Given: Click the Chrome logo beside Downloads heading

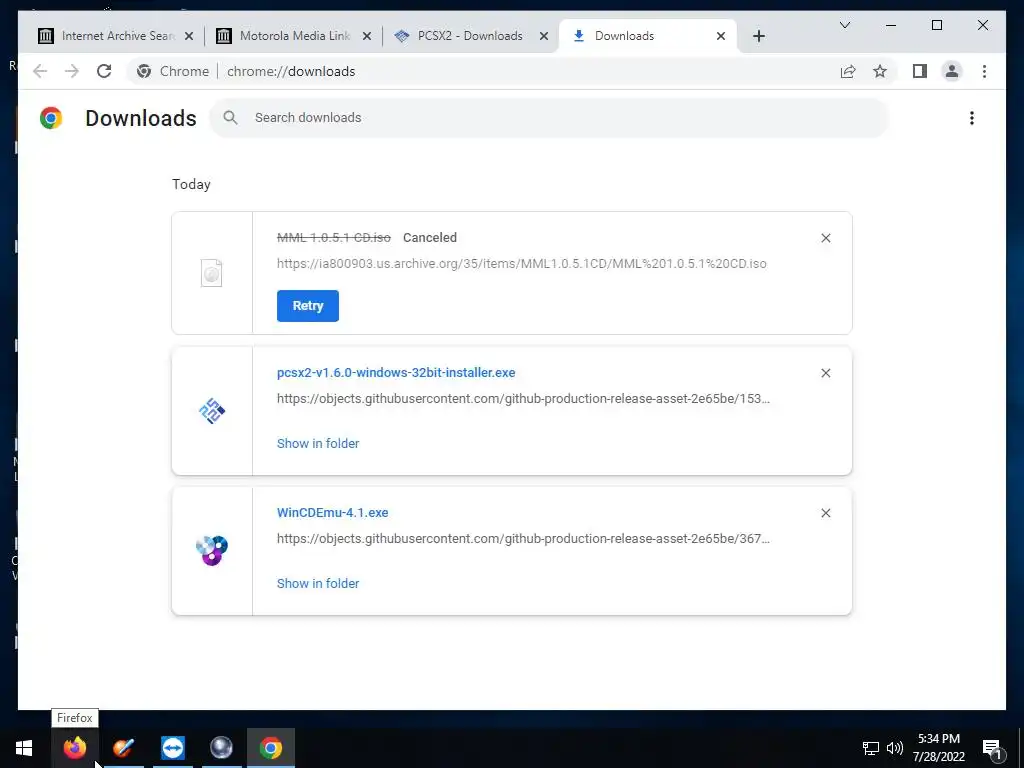Looking at the screenshot, I should tap(51, 118).
